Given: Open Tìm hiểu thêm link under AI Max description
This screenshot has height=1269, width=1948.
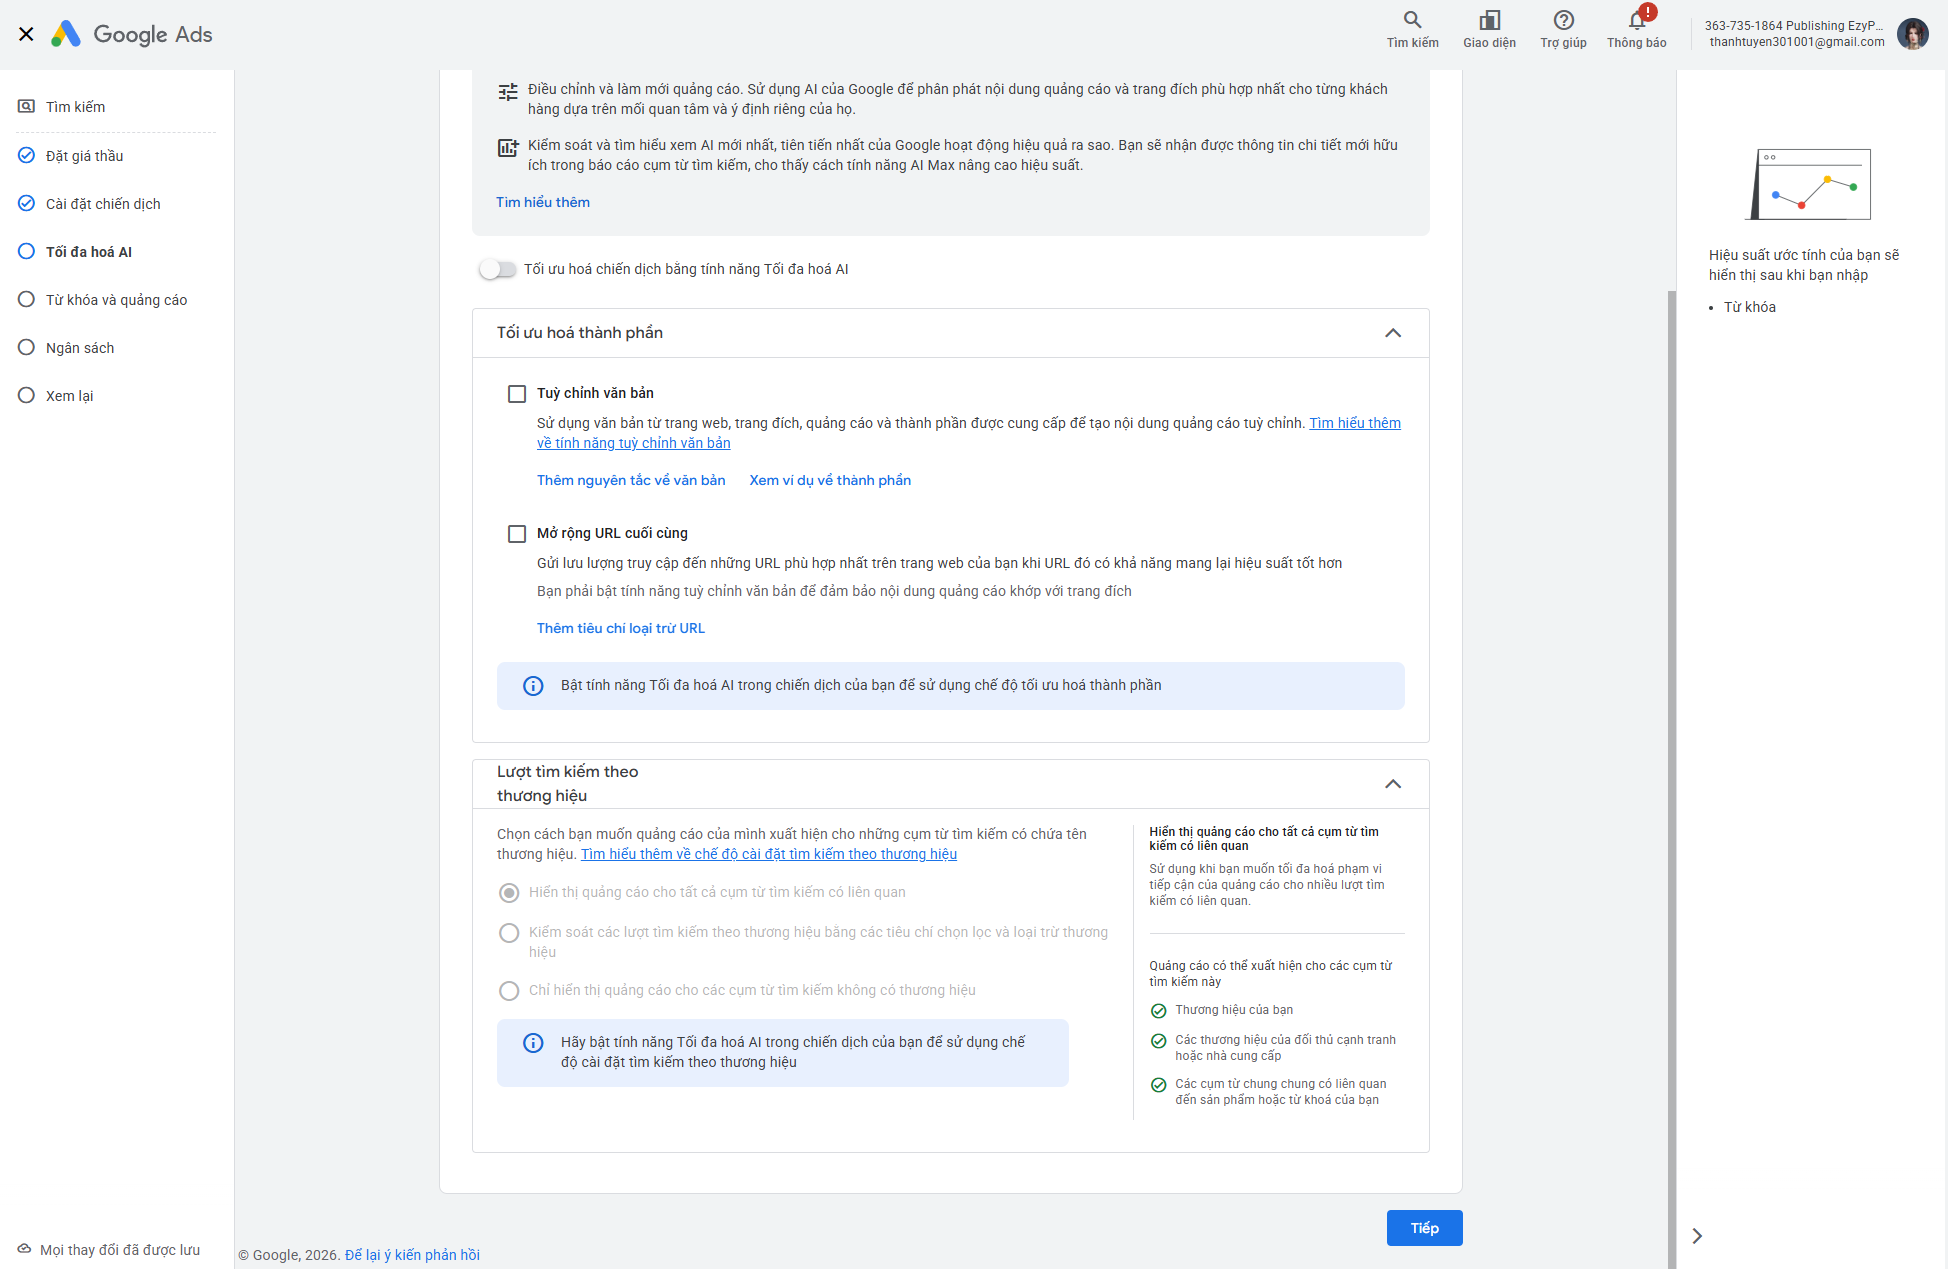Looking at the screenshot, I should click(543, 202).
